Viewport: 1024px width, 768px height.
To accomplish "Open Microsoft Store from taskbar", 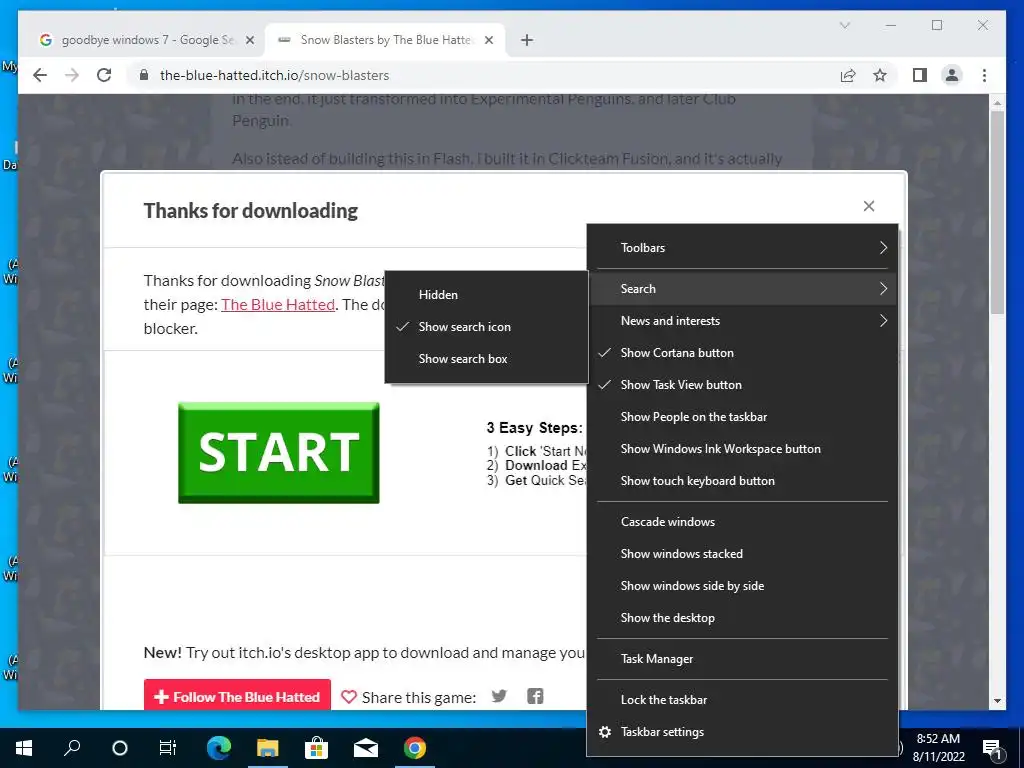I will click(316, 748).
